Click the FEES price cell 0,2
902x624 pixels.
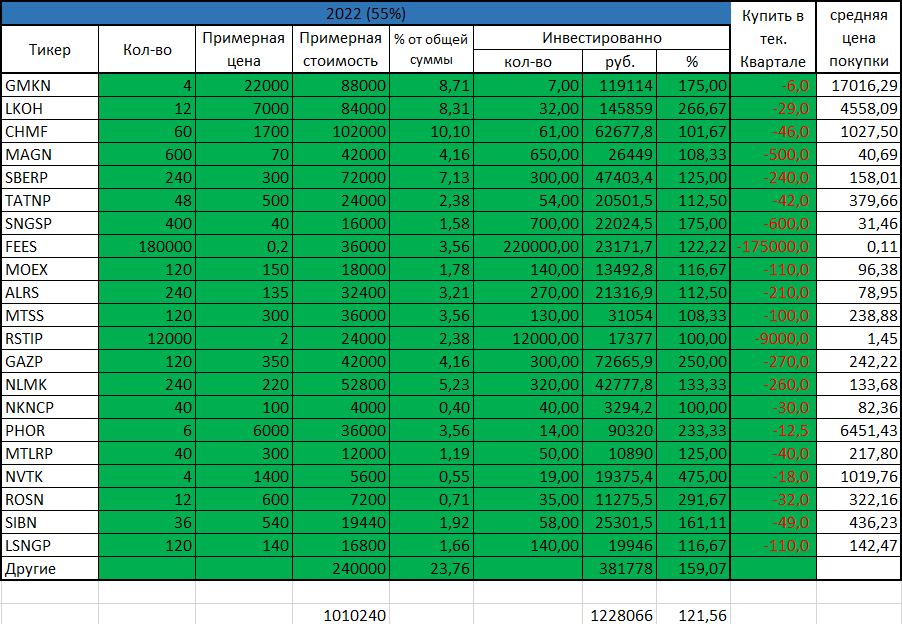point(244,247)
